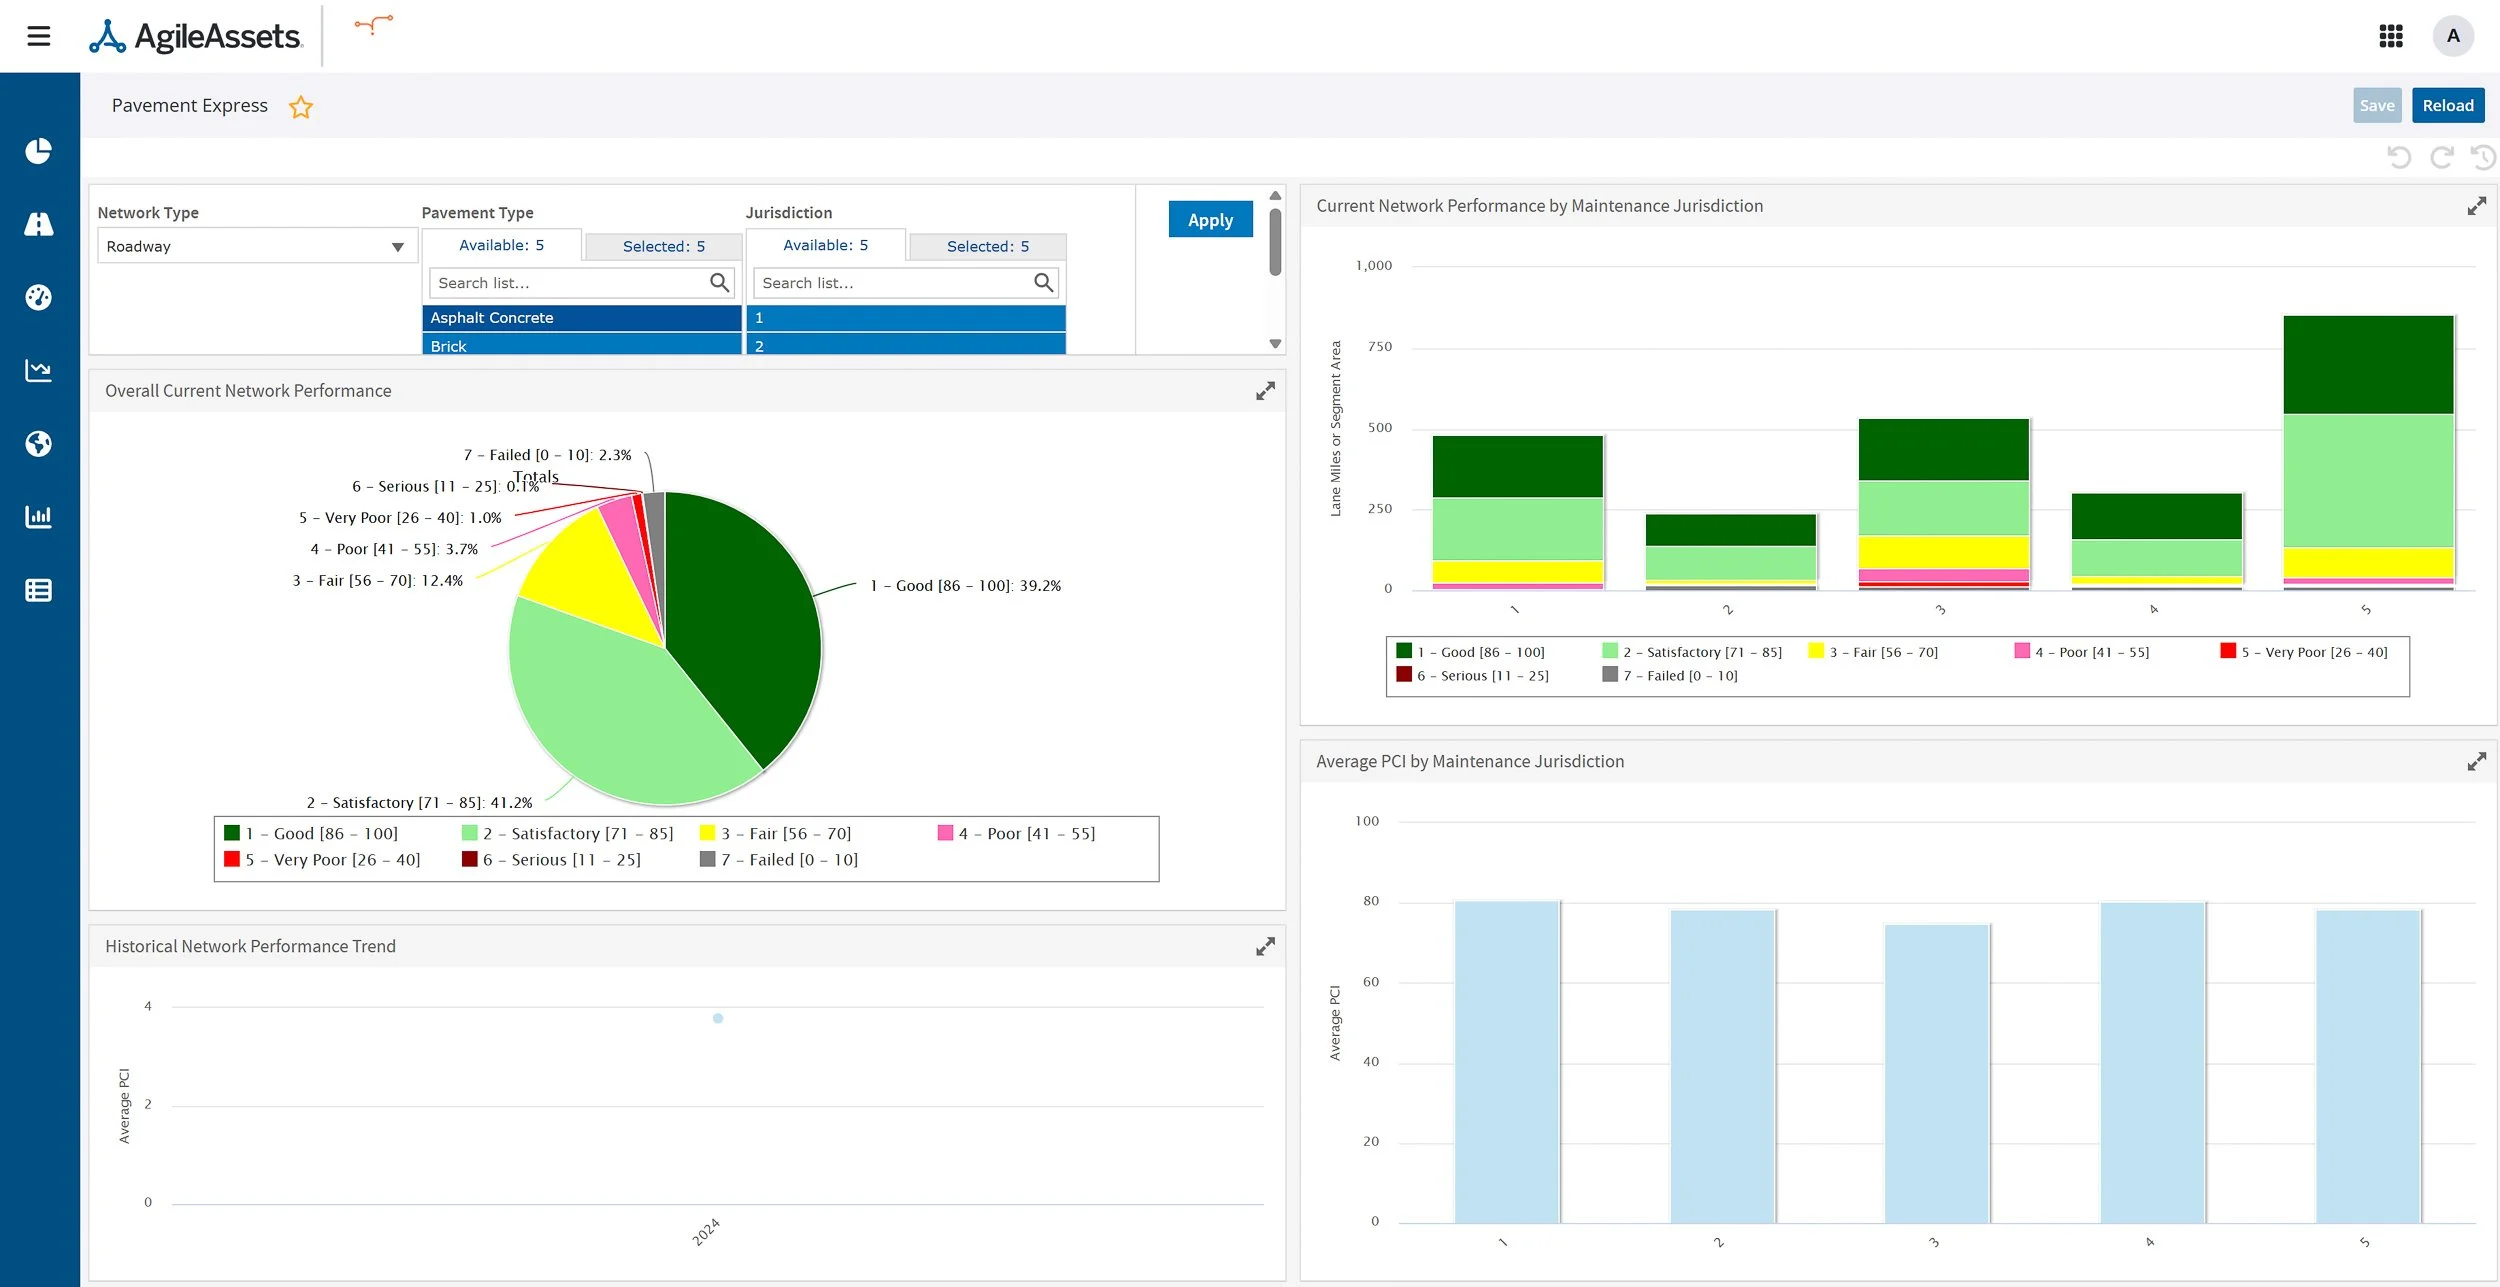This screenshot has height=1287, width=2500.
Task: Open the table list sidebar icon
Action: (38, 590)
